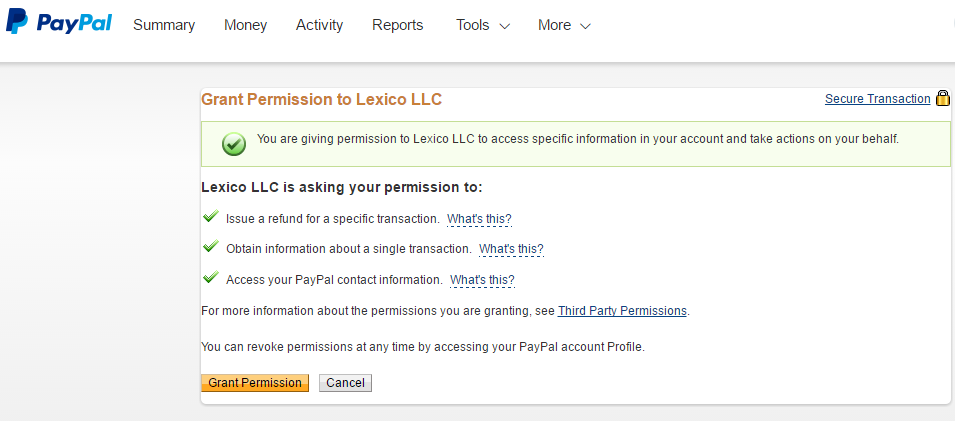Expand the Tools dropdown chevron
955x421 pixels.
504,26
